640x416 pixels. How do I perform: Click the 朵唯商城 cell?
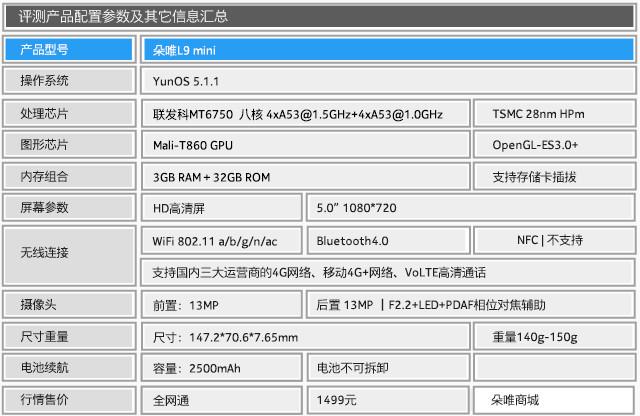tap(554, 400)
